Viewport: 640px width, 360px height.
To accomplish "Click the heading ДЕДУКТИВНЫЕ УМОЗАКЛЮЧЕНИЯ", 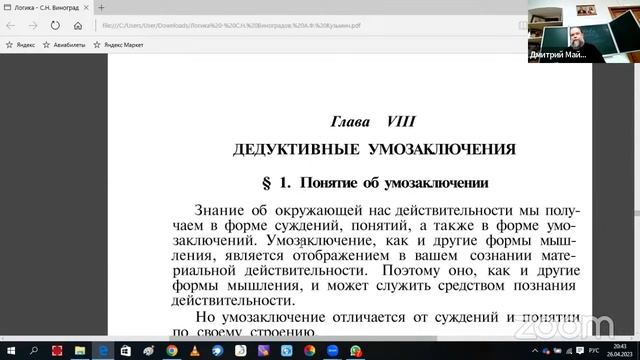I will click(374, 149).
